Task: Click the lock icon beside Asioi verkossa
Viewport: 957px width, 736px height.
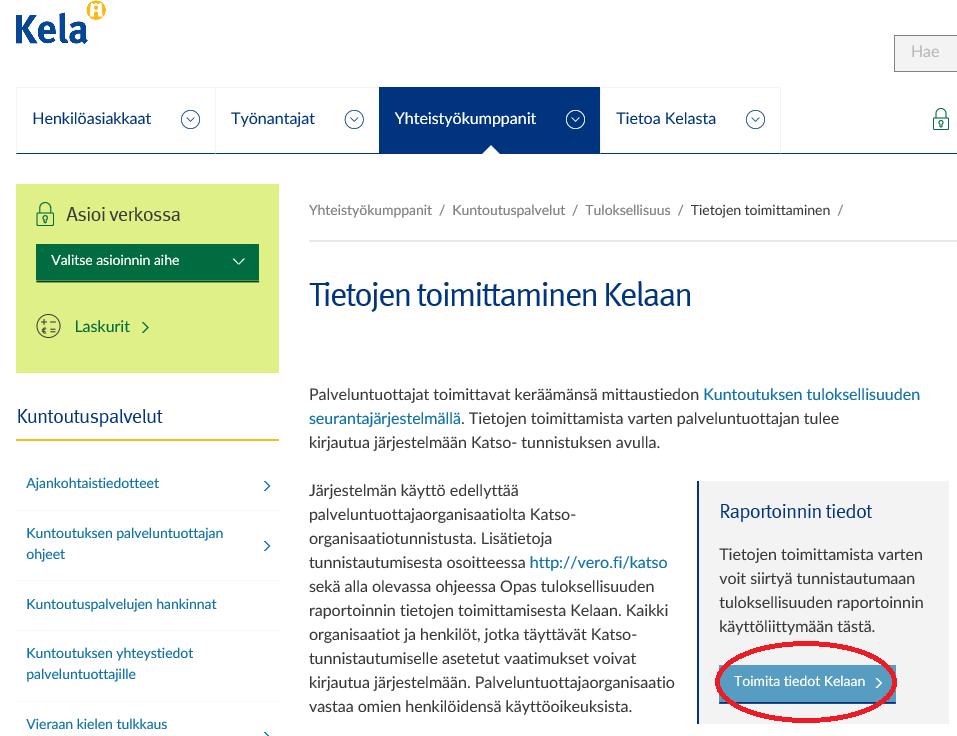Action: 45,214
